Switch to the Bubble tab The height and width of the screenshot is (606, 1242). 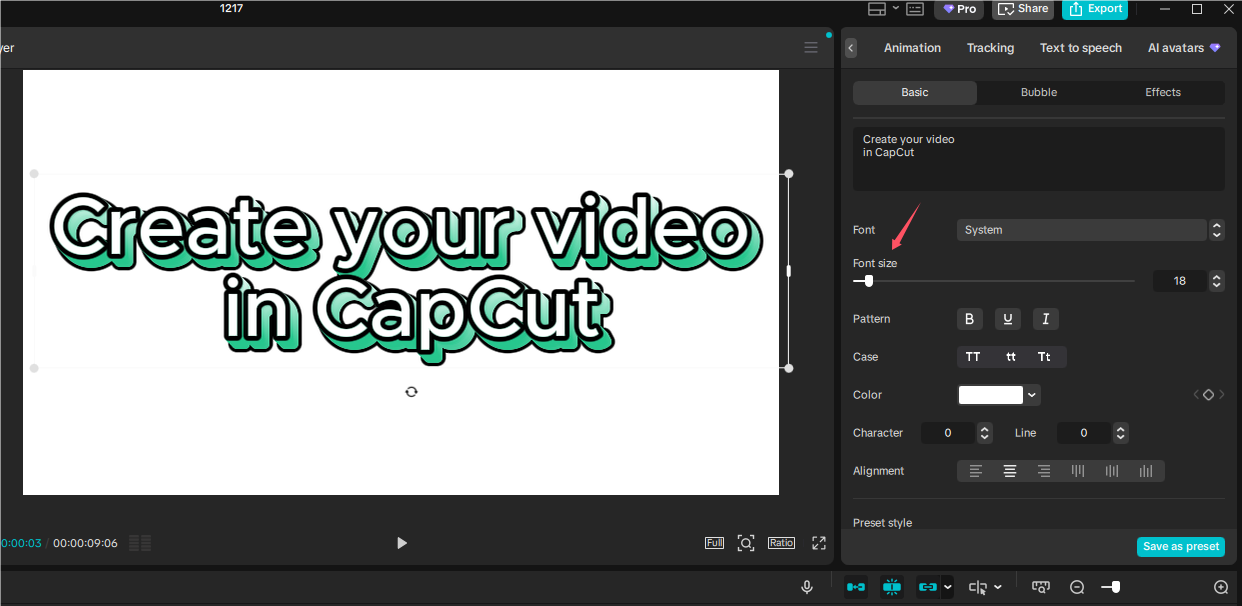click(x=1038, y=92)
